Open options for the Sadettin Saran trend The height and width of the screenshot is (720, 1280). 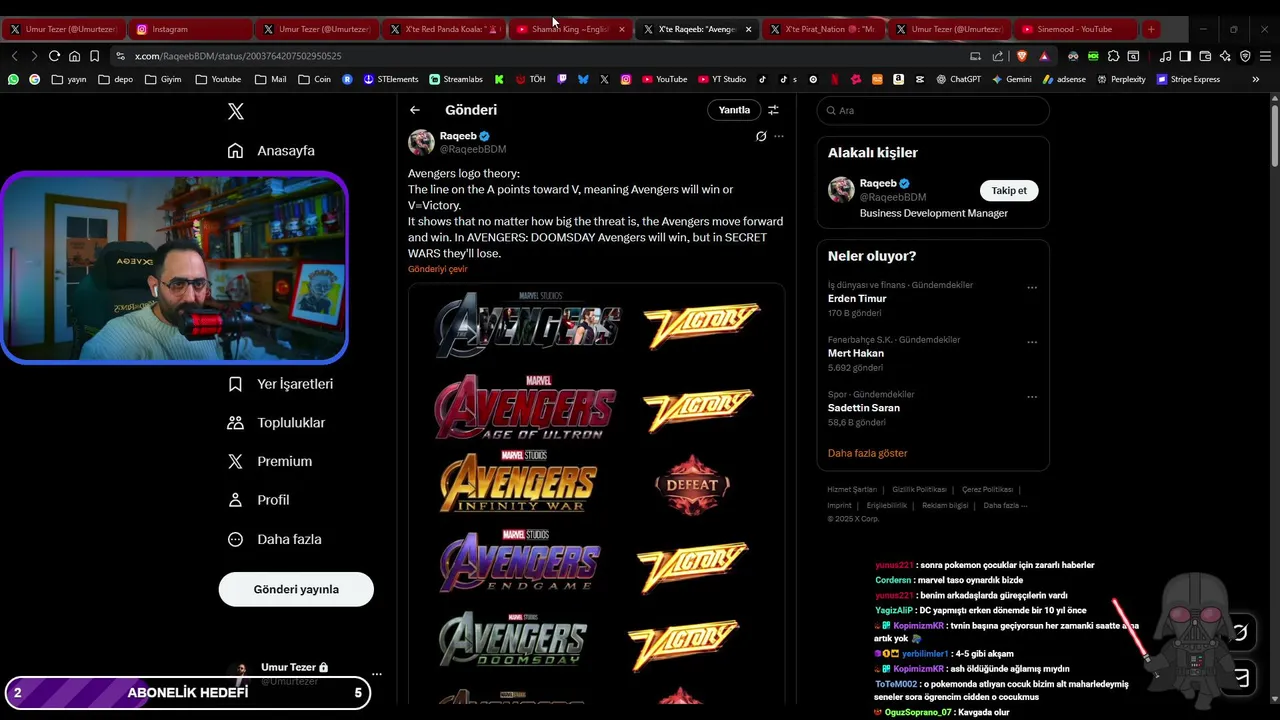click(x=1032, y=397)
